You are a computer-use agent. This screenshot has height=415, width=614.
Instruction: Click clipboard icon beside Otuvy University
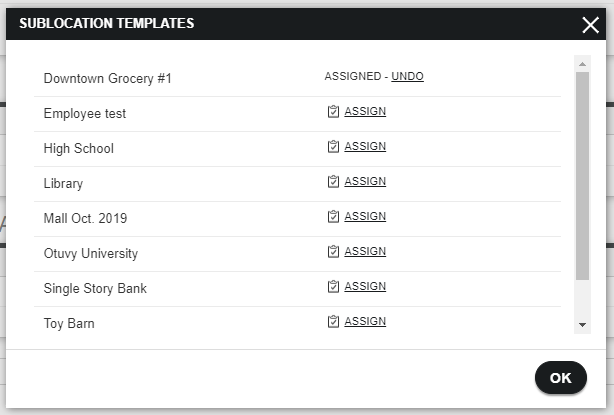(333, 251)
